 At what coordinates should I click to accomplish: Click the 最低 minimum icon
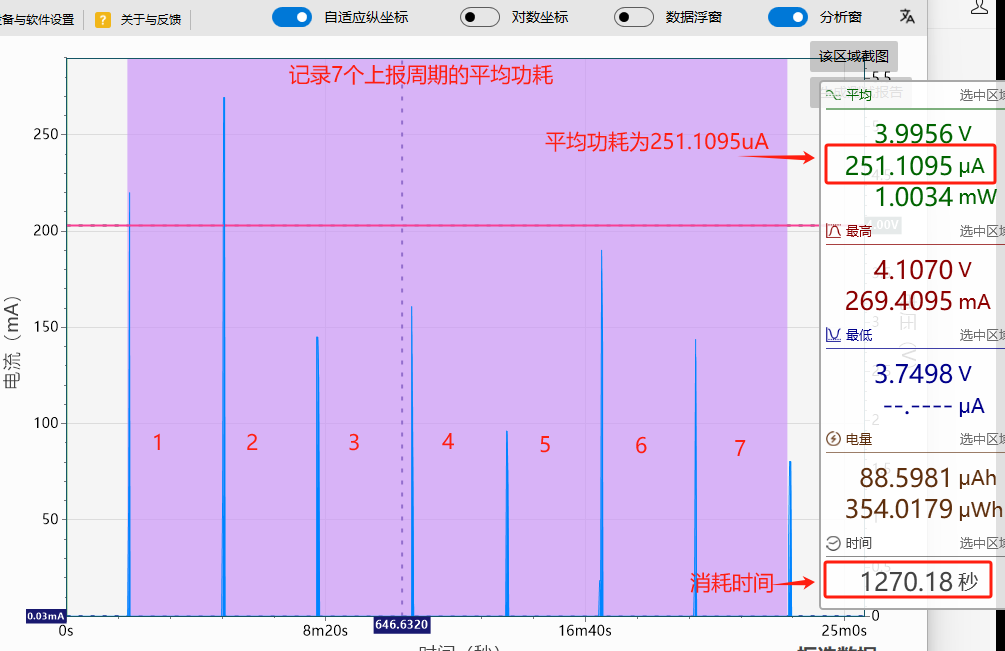pos(833,334)
